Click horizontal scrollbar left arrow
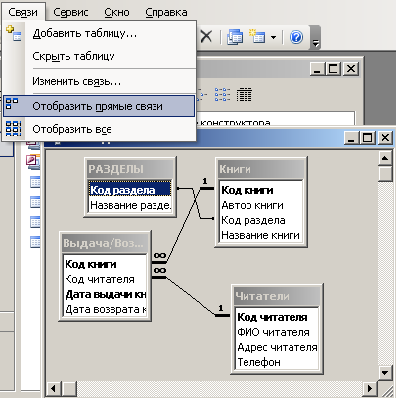This screenshot has width=396, height=398. click(x=53, y=389)
